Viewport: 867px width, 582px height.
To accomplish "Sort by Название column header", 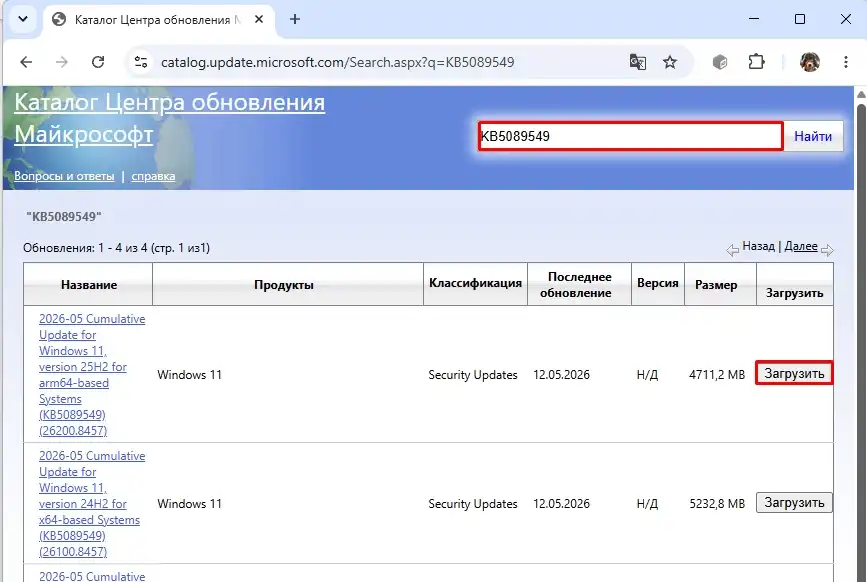I will (88, 285).
